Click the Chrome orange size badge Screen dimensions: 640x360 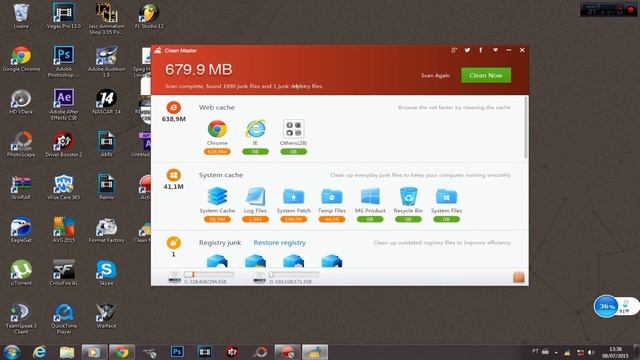217,152
